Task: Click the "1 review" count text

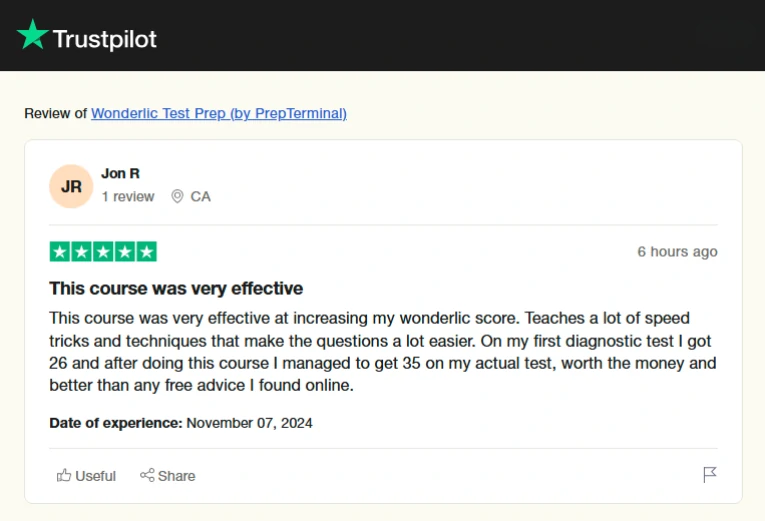Action: tap(128, 196)
